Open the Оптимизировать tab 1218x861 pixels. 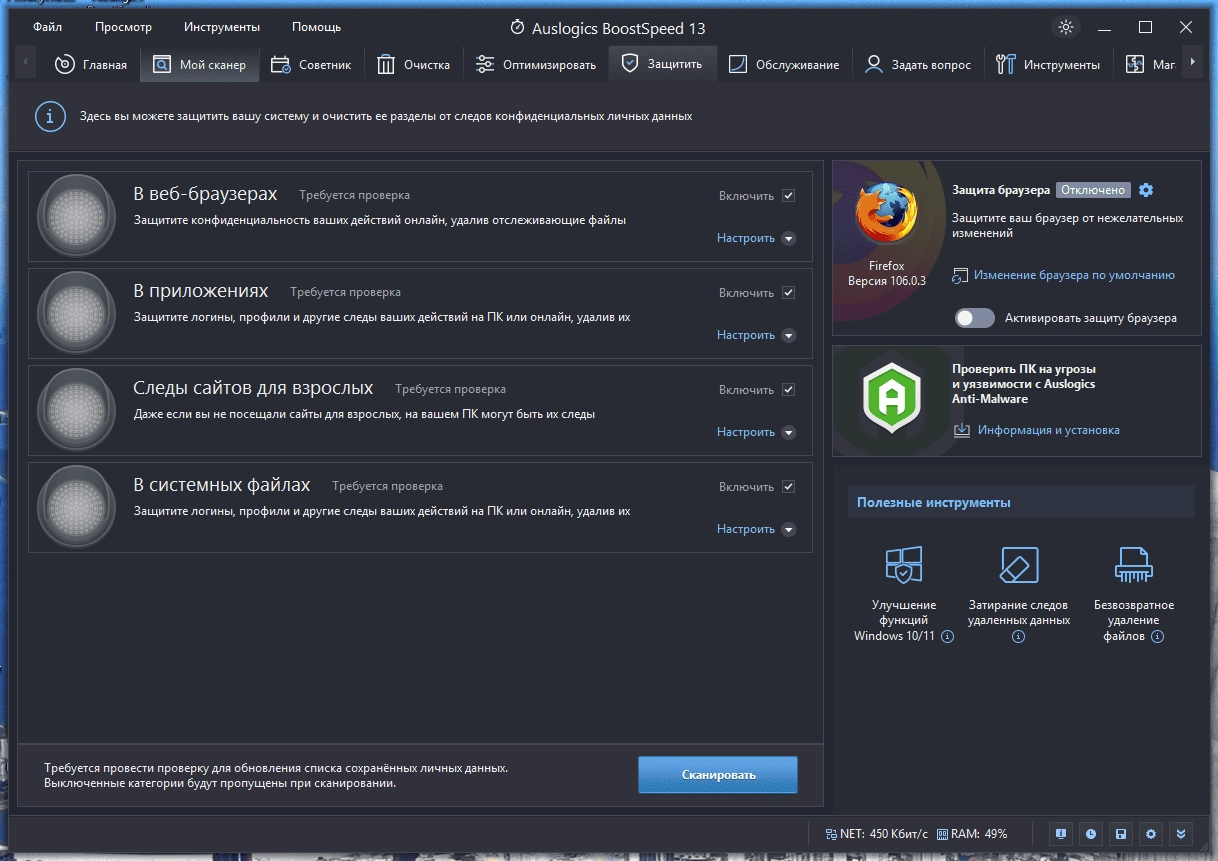535,65
